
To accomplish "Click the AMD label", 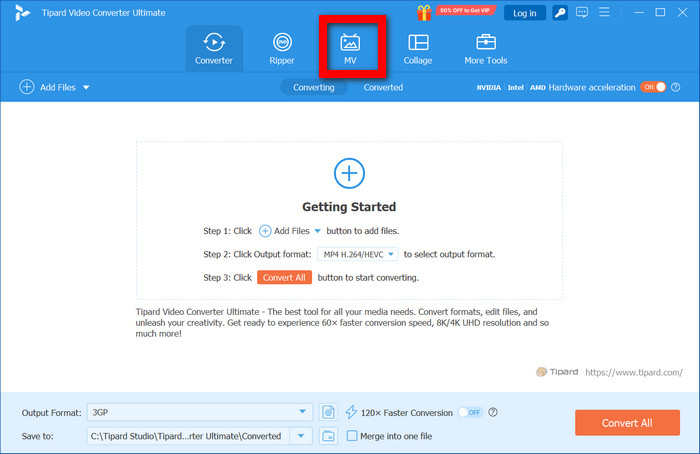I will pos(538,87).
